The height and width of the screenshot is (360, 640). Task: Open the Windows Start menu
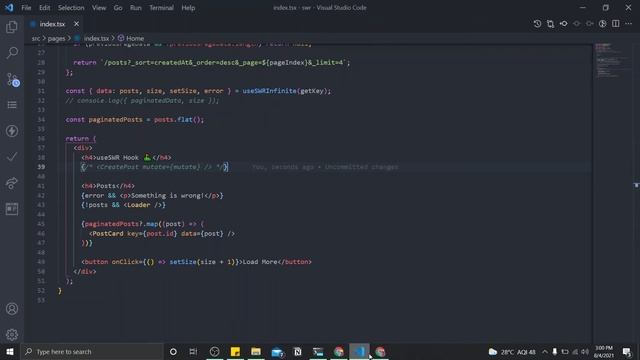tap(10, 351)
